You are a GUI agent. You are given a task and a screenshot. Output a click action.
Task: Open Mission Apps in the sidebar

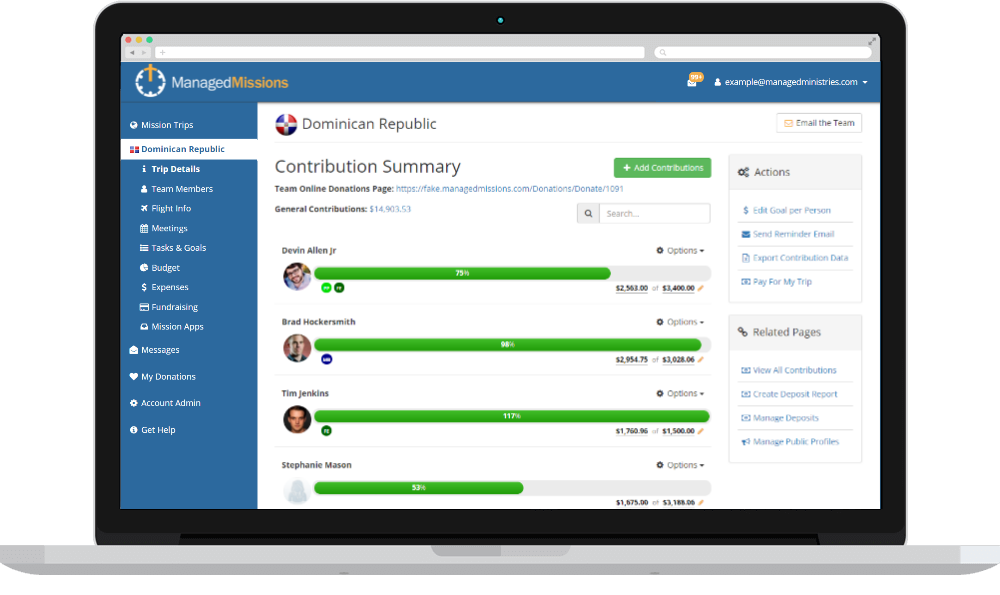[172, 327]
